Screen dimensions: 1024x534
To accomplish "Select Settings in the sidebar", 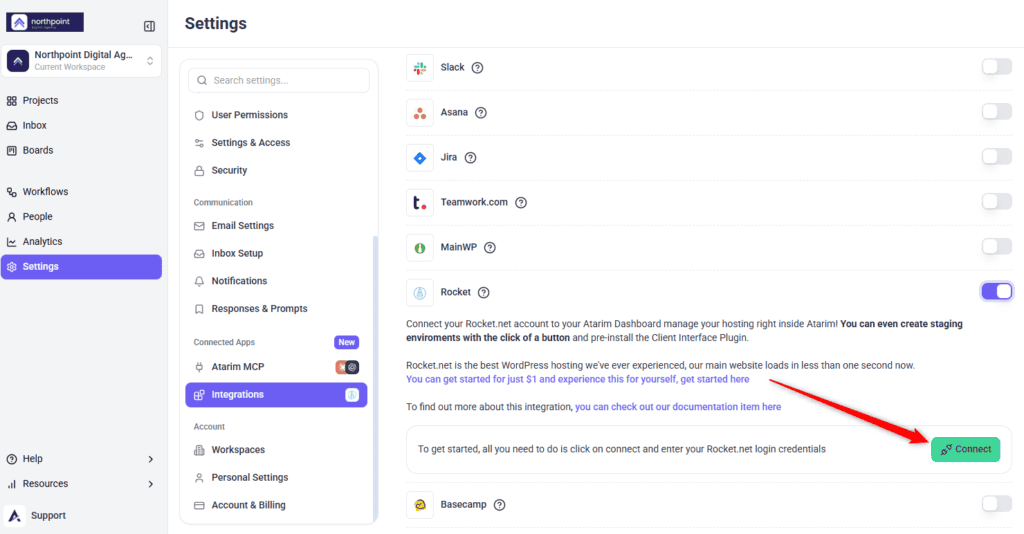I will click(81, 267).
